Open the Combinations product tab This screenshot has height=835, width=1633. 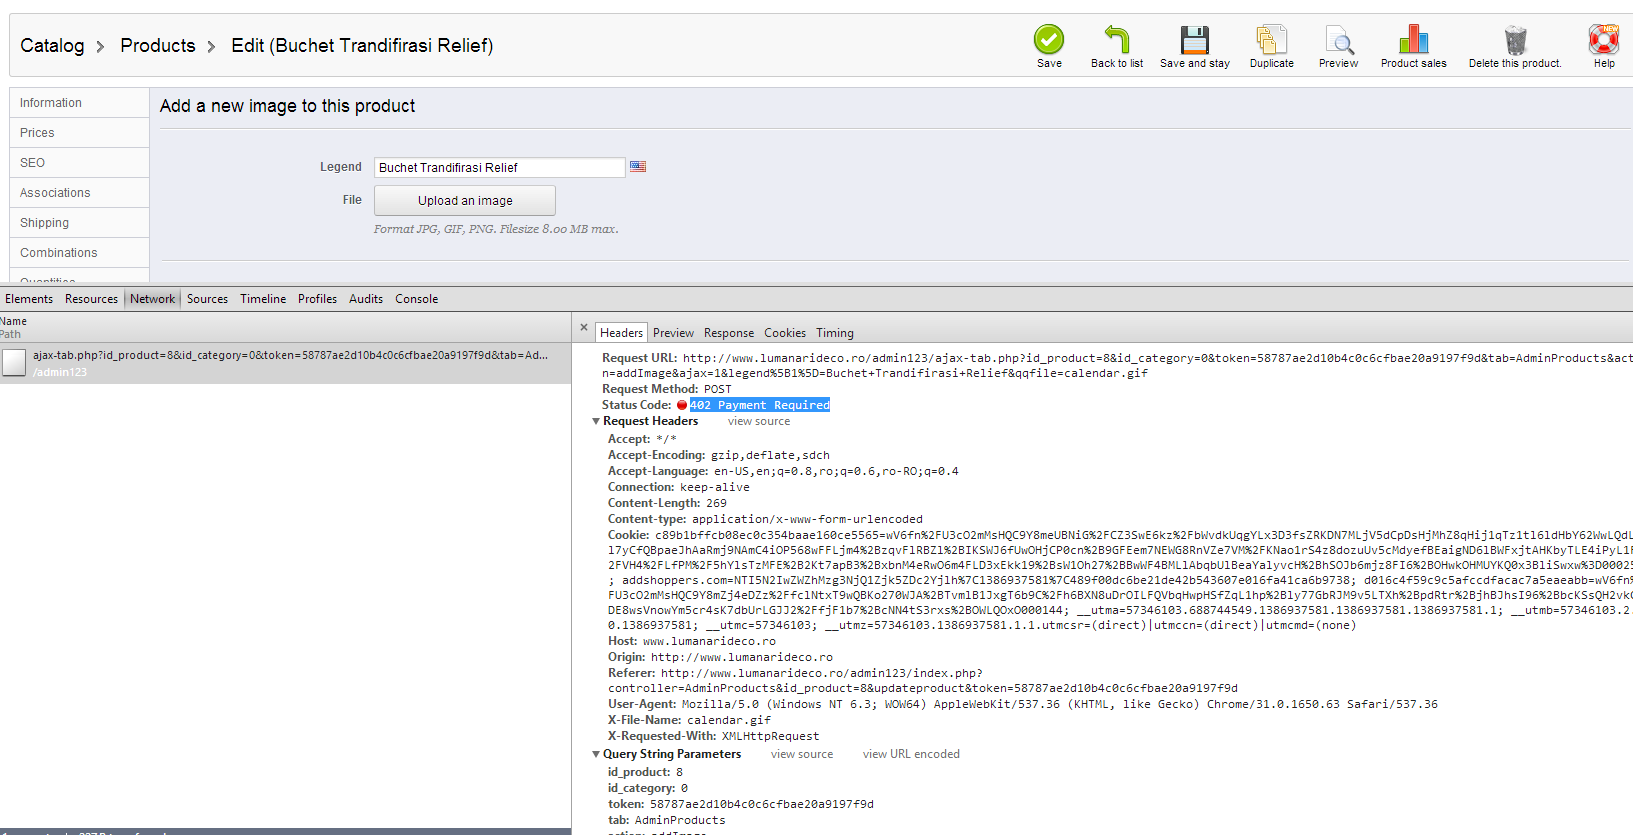(x=79, y=253)
